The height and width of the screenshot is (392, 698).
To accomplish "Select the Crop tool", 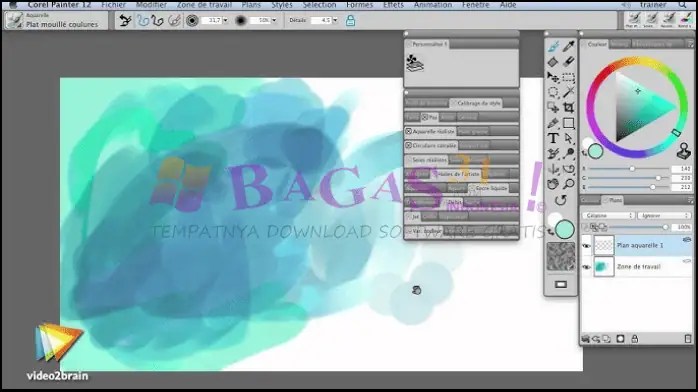I will tap(568, 107).
